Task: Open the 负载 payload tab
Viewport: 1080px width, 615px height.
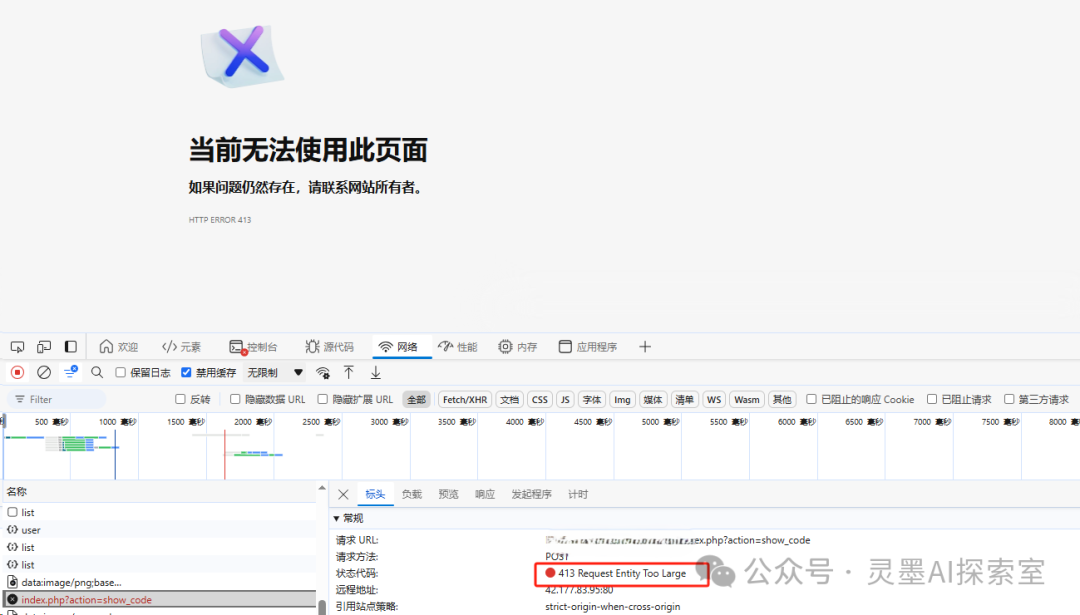Action: (x=411, y=494)
